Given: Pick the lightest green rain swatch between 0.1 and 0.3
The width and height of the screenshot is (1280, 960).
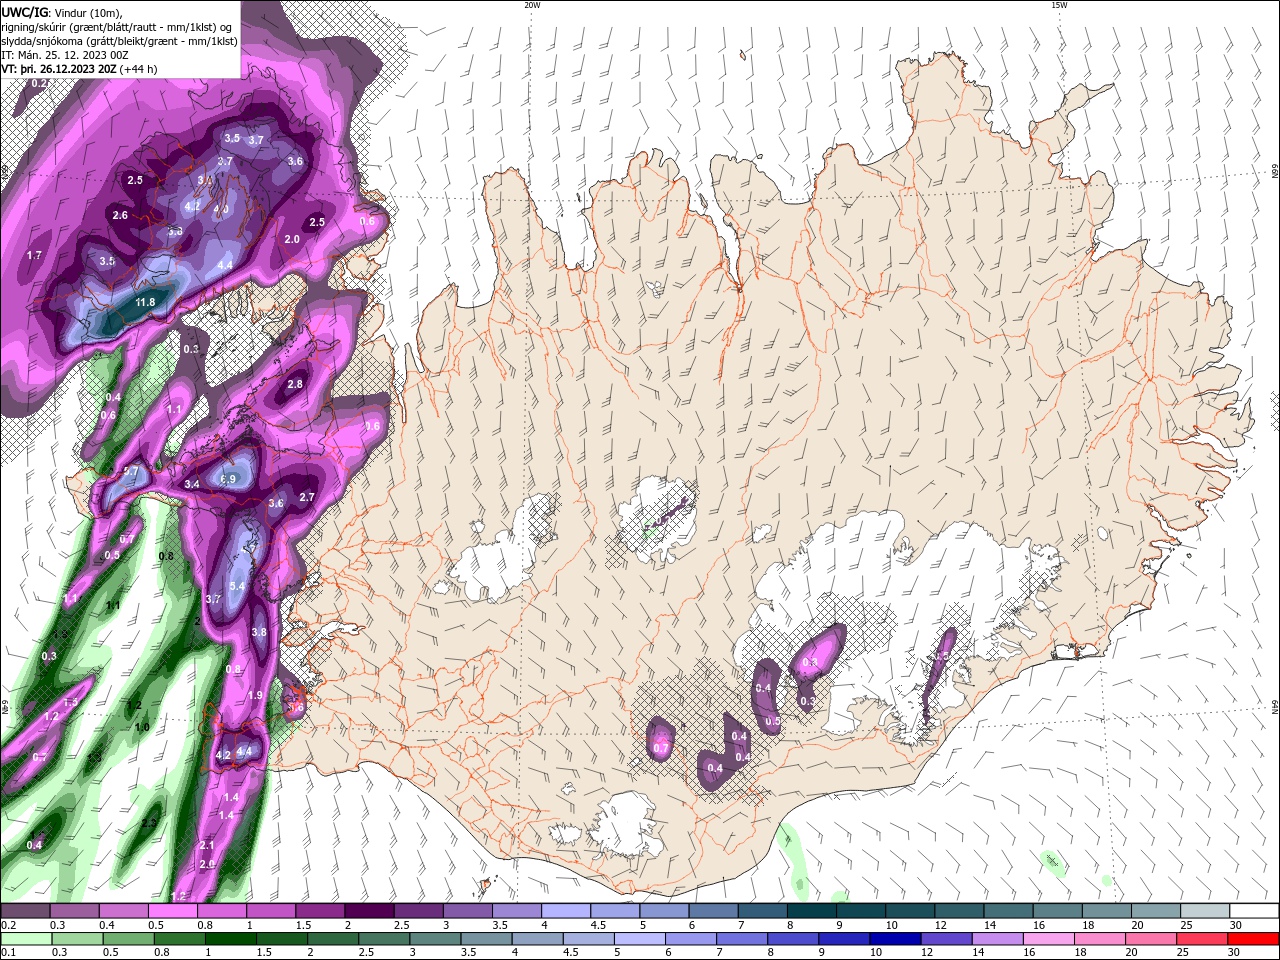Looking at the screenshot, I should [x=26, y=939].
